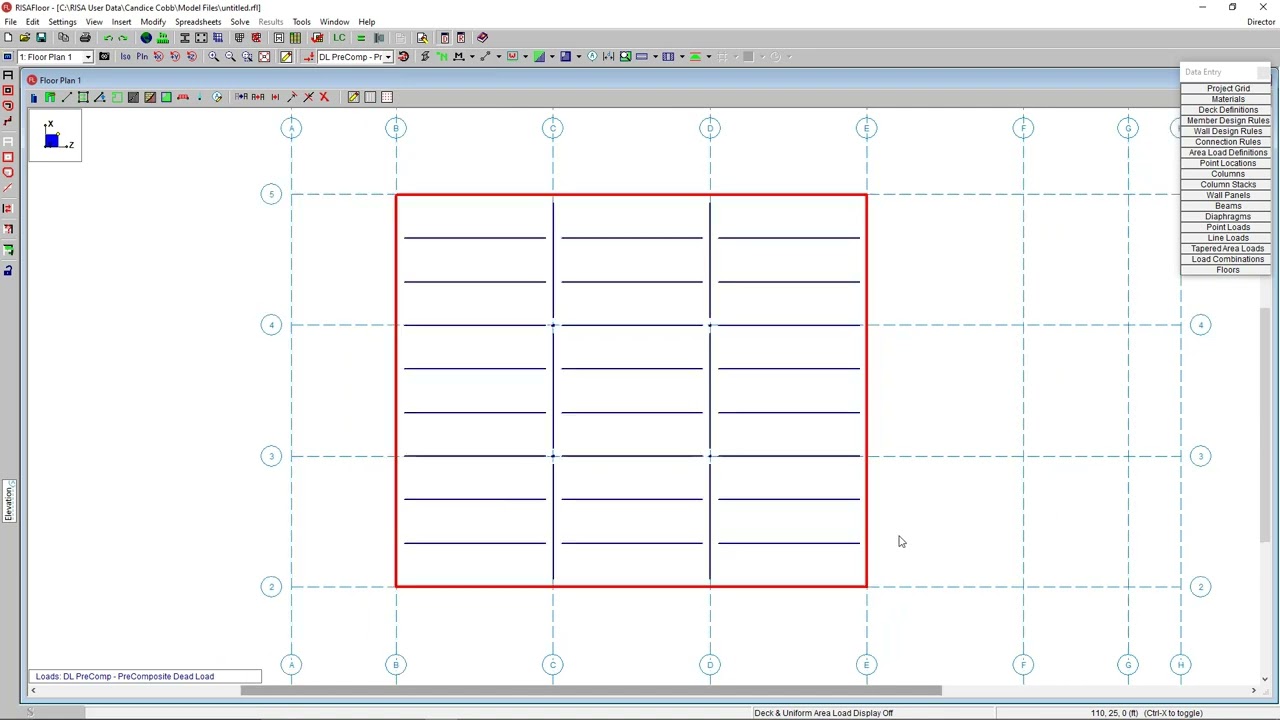Rotate the view about the Z axis
The height and width of the screenshot is (720, 1280).
coord(191,57)
